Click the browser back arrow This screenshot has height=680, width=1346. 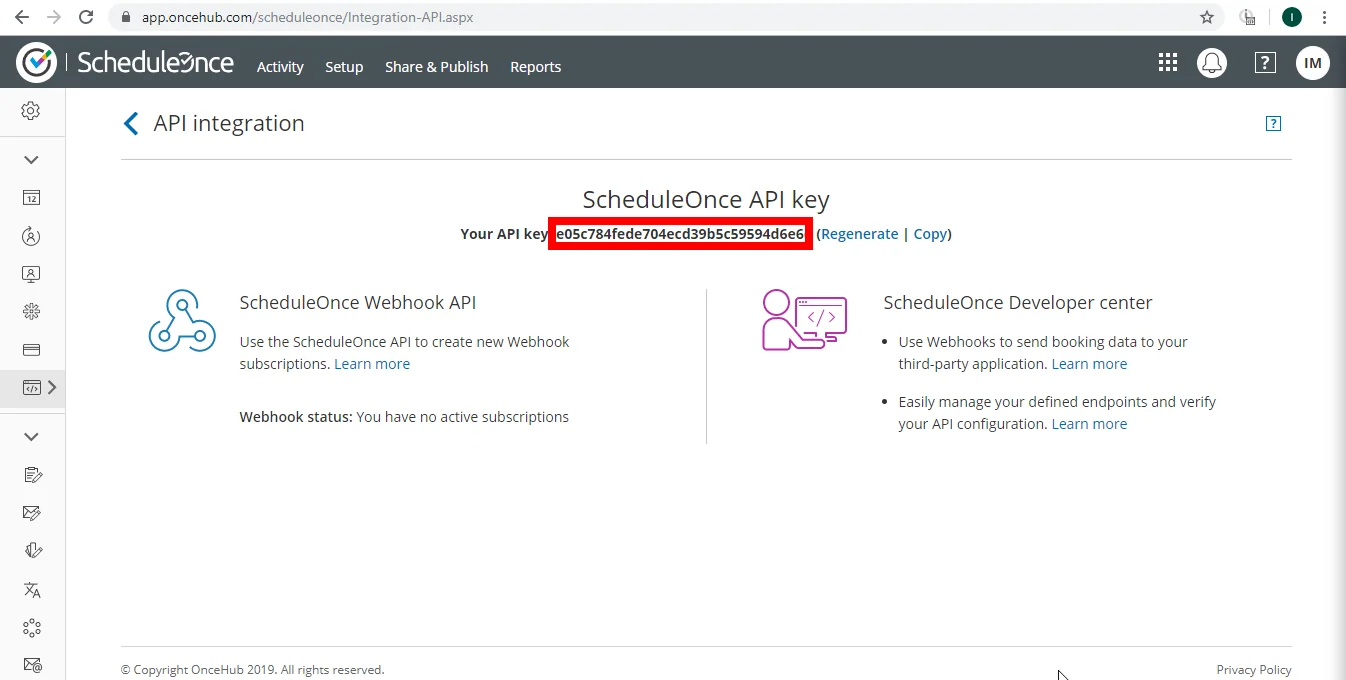[x=21, y=17]
